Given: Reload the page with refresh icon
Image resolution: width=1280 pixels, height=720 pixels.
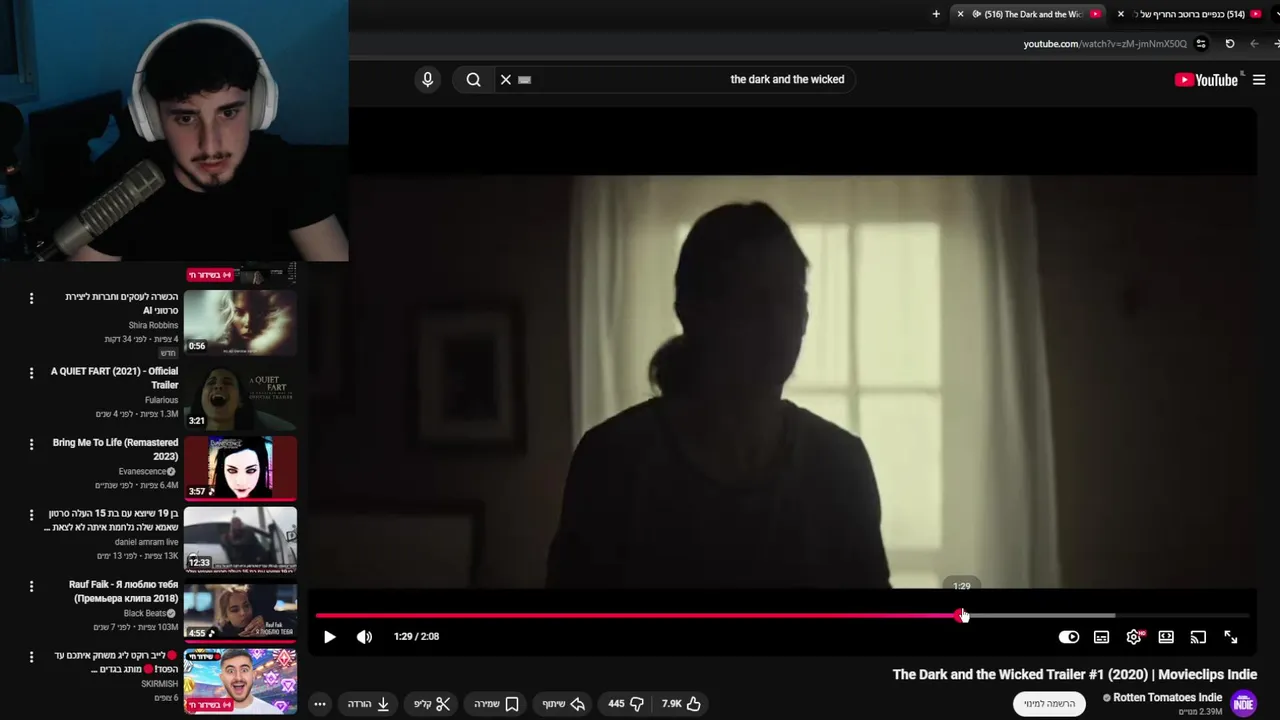Looking at the screenshot, I should click(x=1230, y=44).
